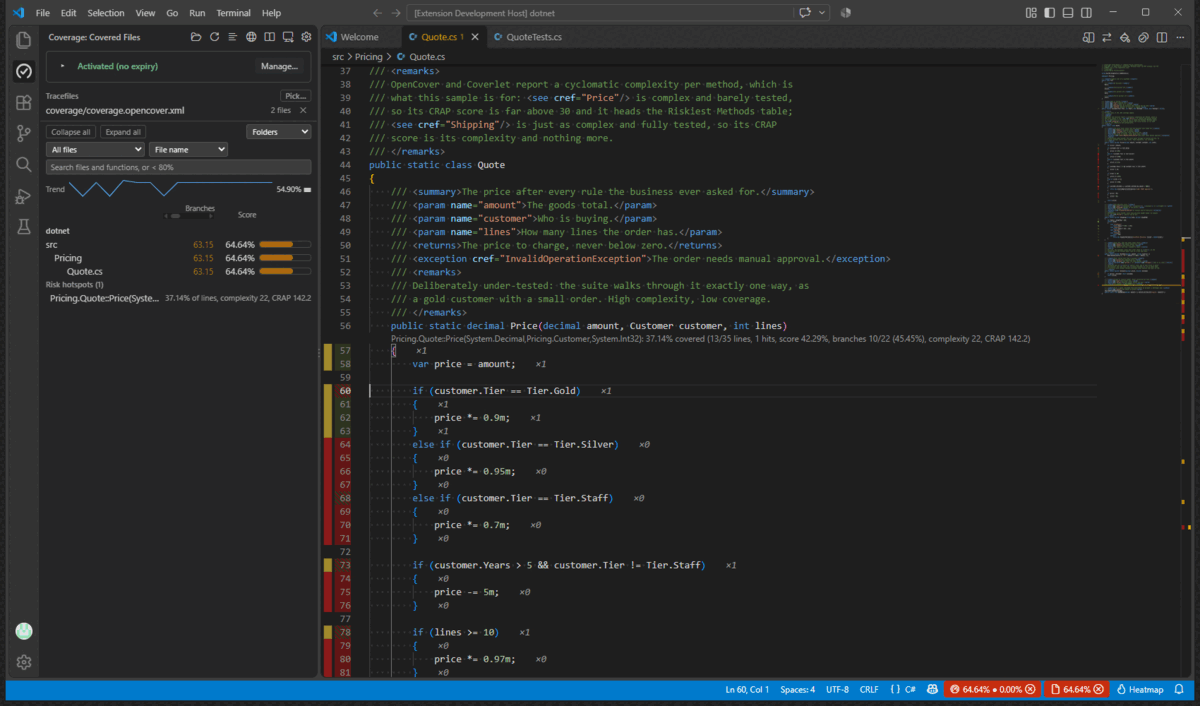The width and height of the screenshot is (1200, 706).
Task: Open the chat icon in title bar
Action: [x=806, y=13]
